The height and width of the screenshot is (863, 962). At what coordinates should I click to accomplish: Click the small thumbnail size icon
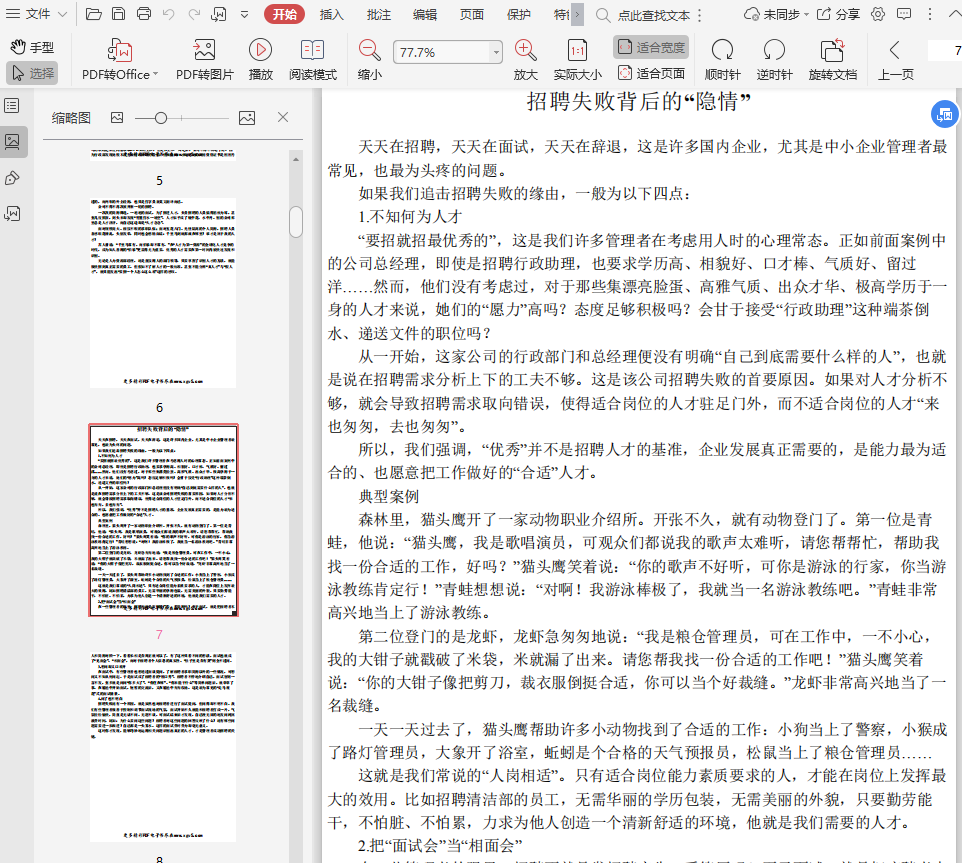[x=117, y=117]
